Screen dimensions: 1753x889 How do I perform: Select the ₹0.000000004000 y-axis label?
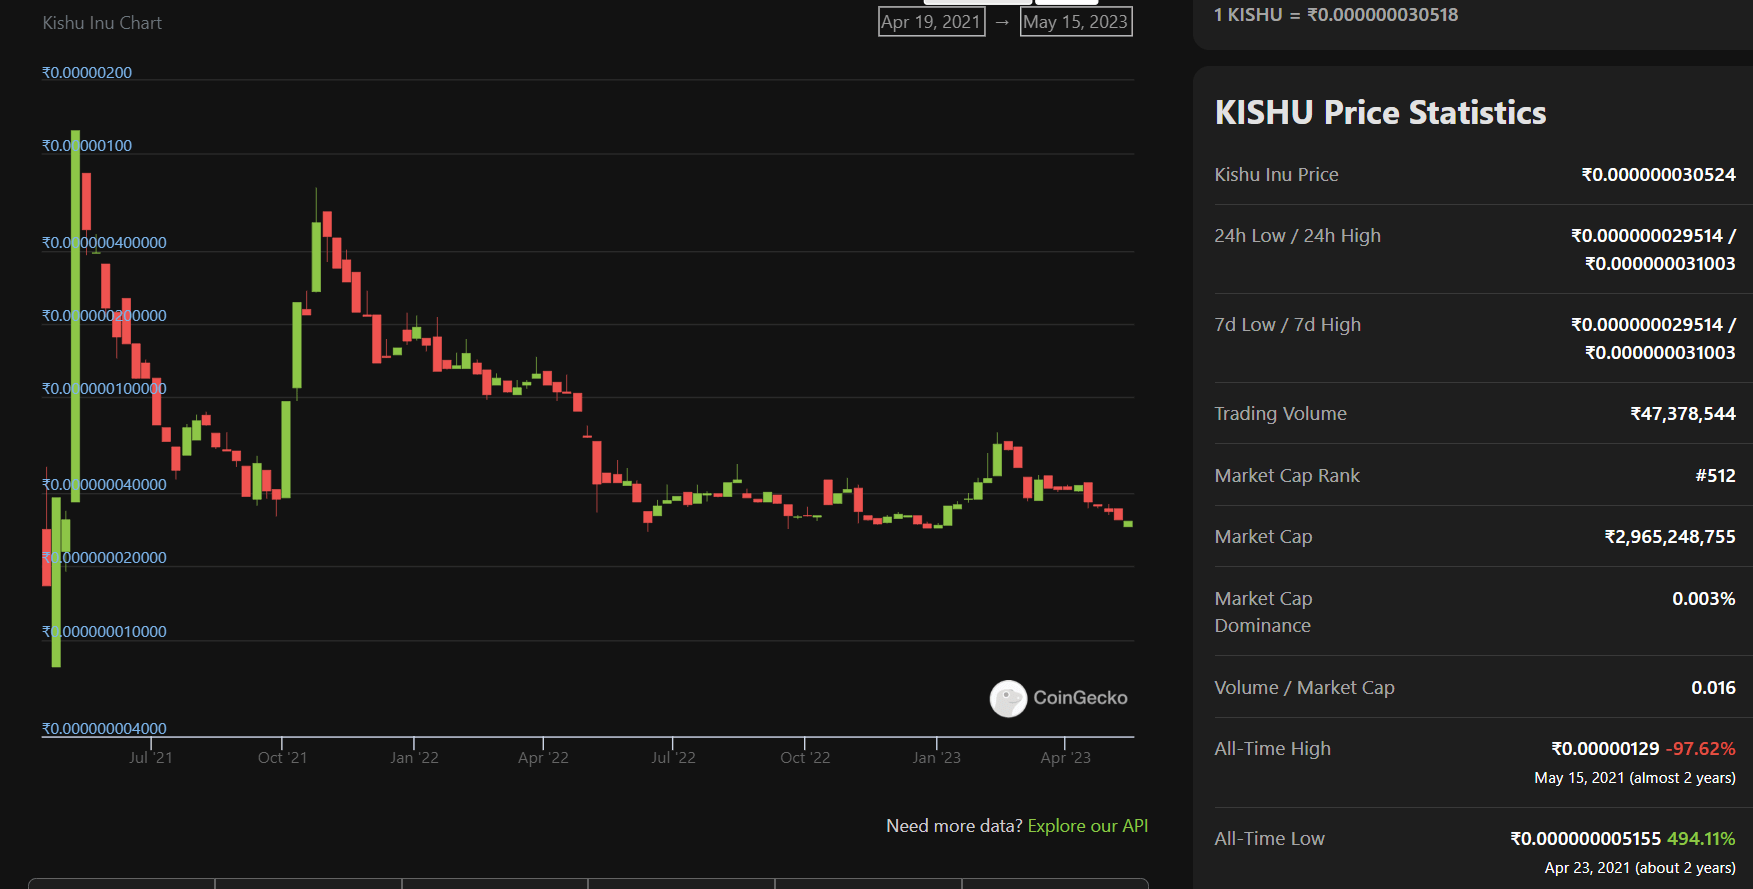(x=104, y=729)
